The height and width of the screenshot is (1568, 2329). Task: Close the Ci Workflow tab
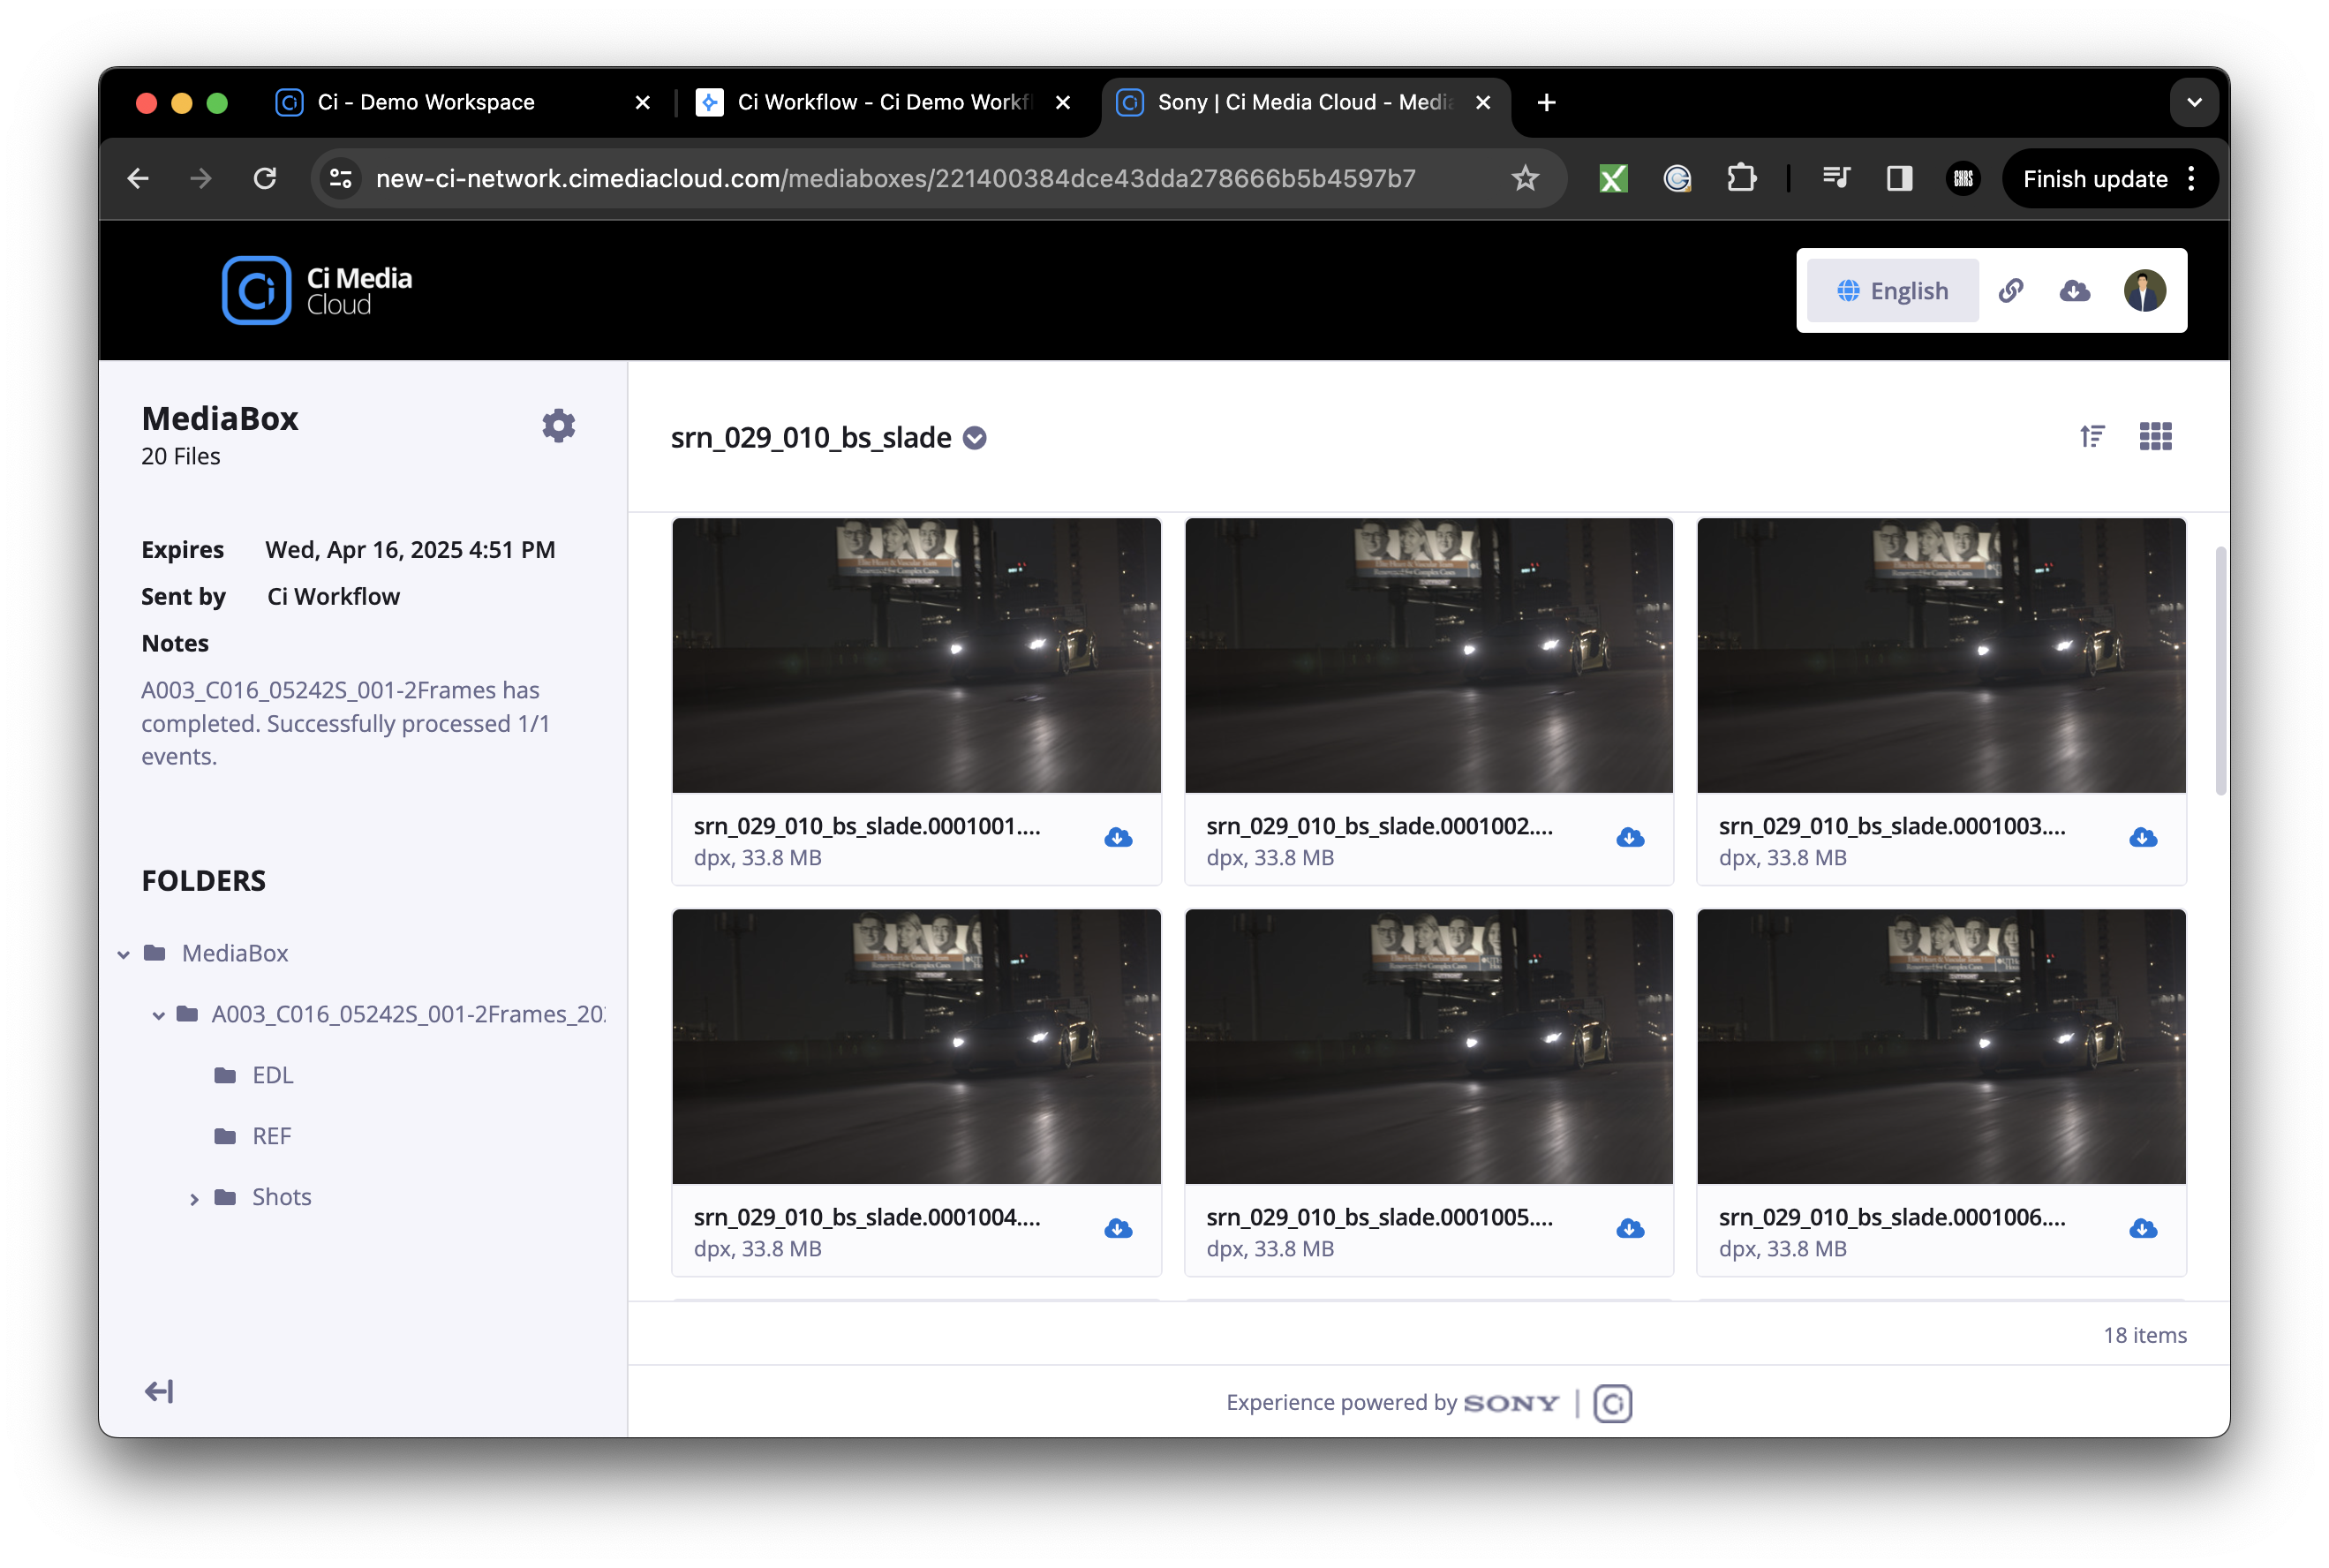coord(1063,102)
